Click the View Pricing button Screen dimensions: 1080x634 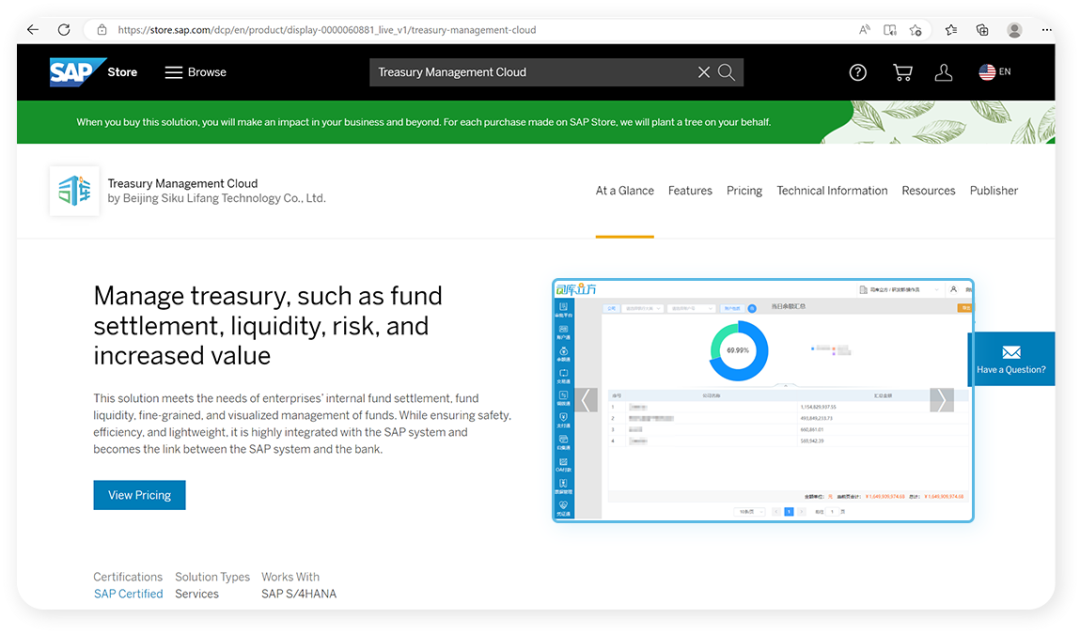(140, 495)
